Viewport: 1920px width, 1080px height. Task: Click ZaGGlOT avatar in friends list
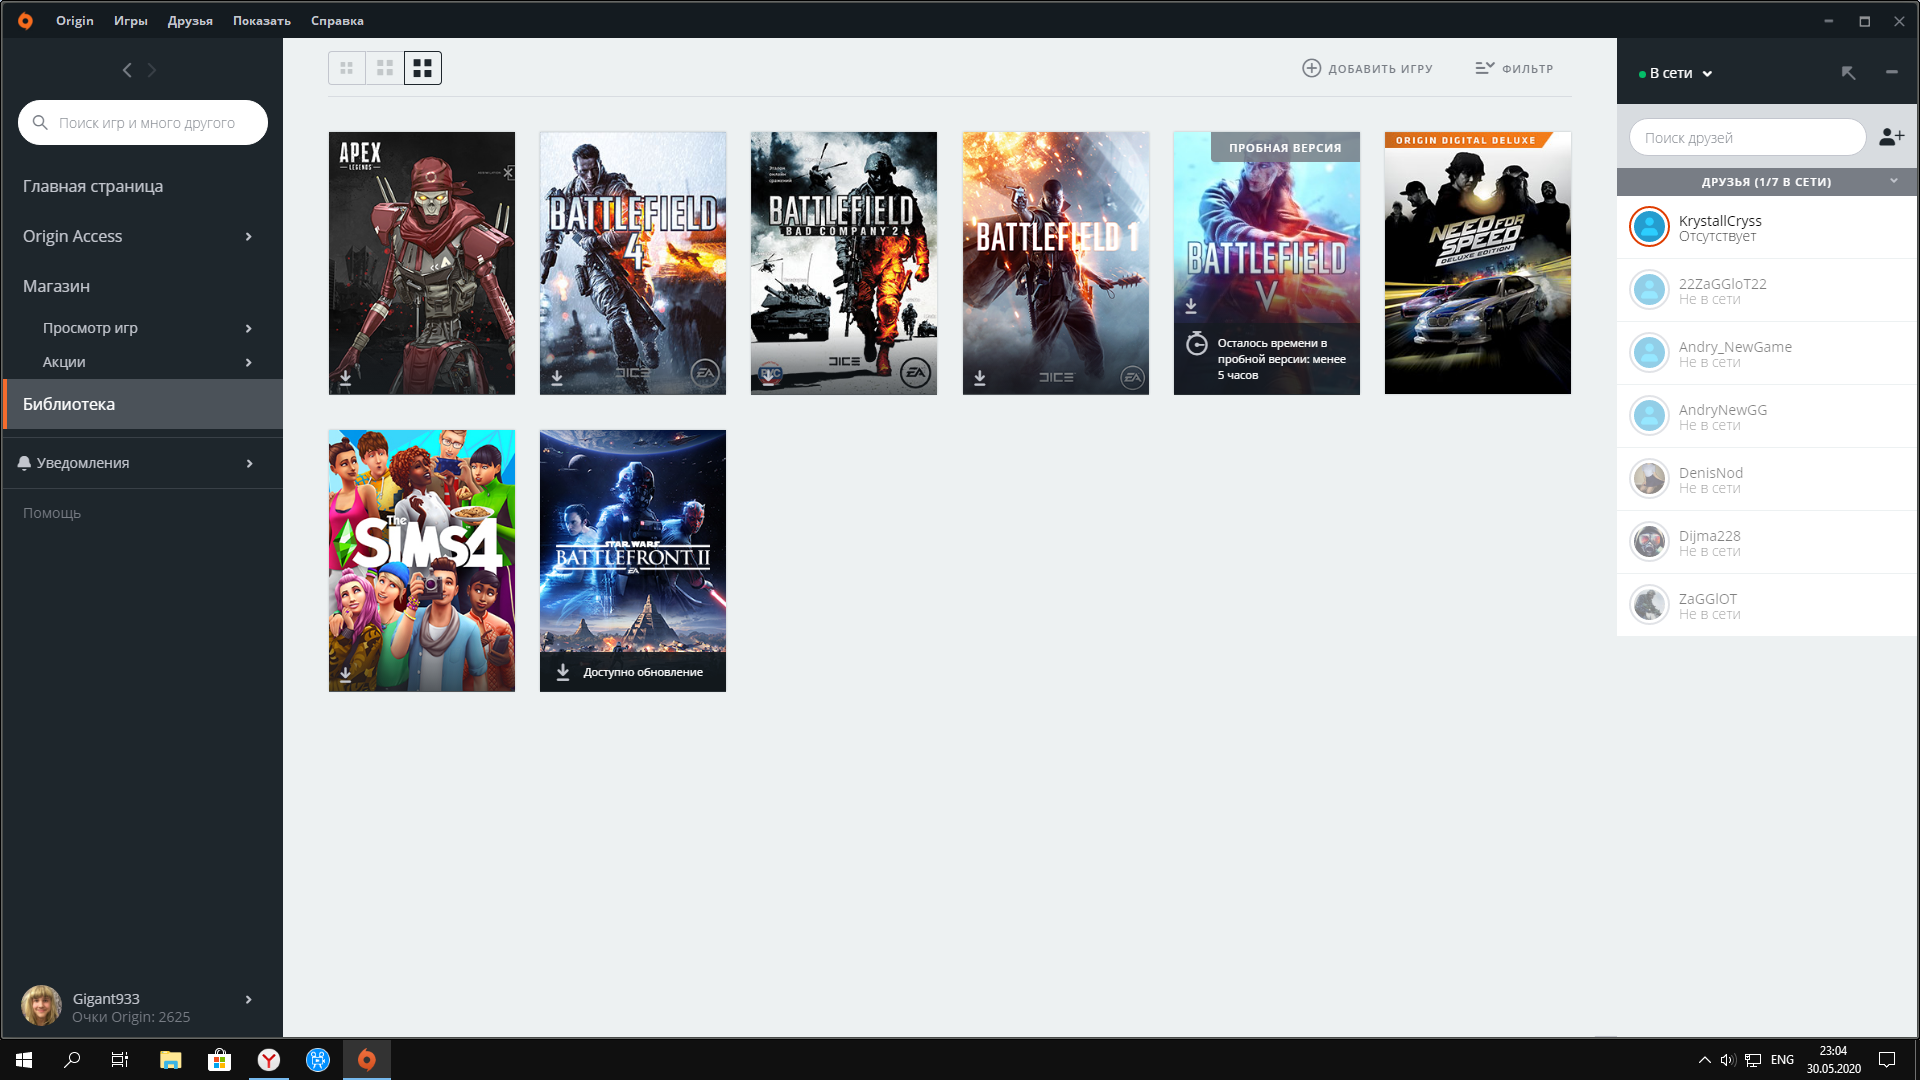(1649, 605)
